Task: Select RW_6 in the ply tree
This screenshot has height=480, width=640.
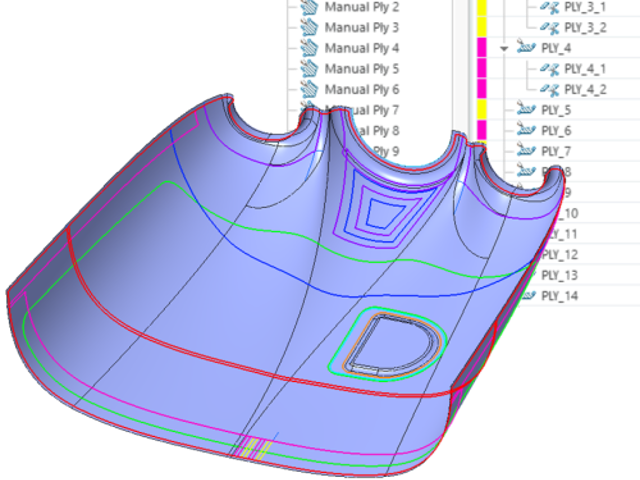Action: coord(556,131)
